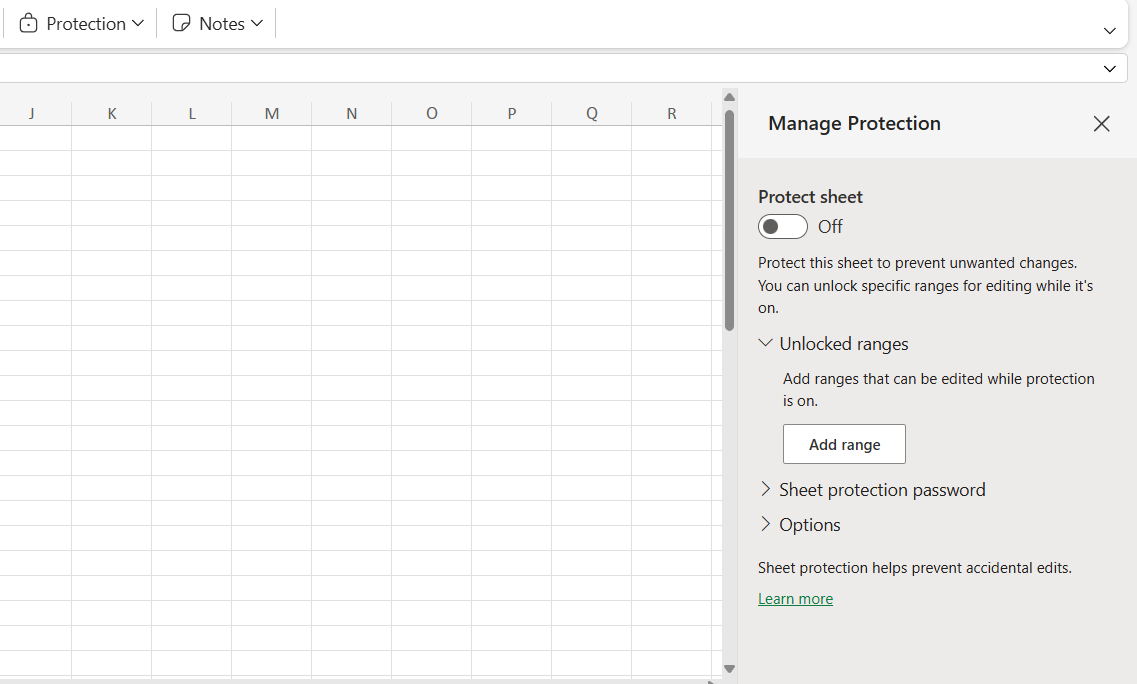1137x684 pixels.
Task: Click the Add range button
Action: pyautogui.click(x=844, y=444)
